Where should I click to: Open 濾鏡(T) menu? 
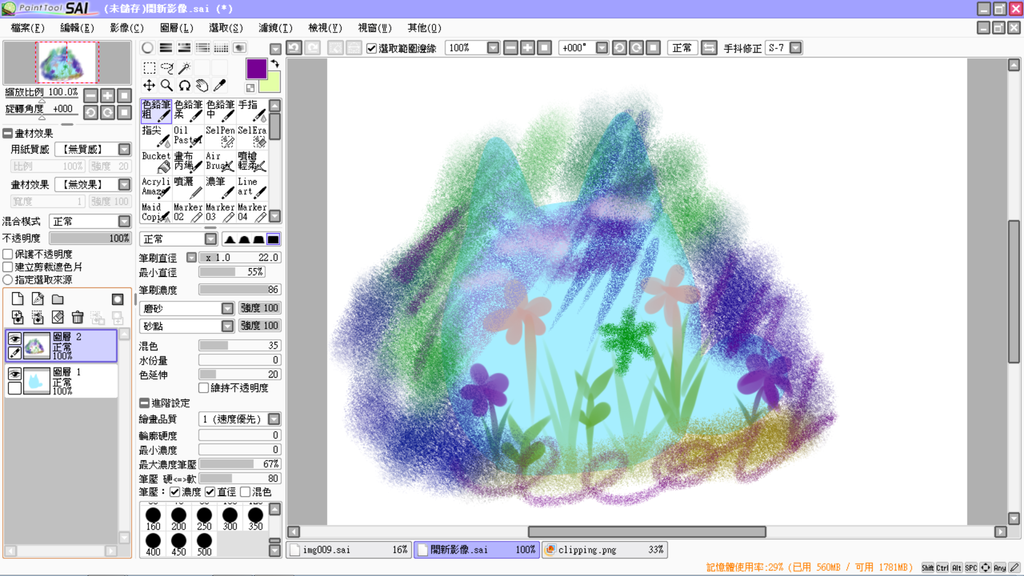click(276, 28)
